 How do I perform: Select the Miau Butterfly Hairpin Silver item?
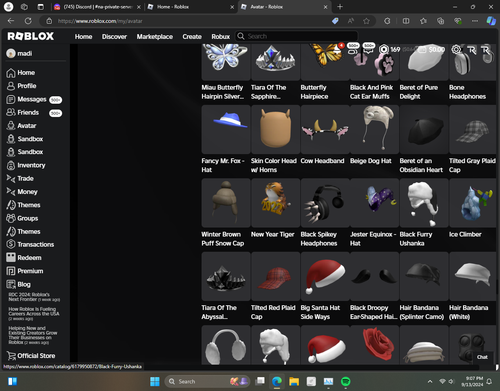[x=226, y=62]
